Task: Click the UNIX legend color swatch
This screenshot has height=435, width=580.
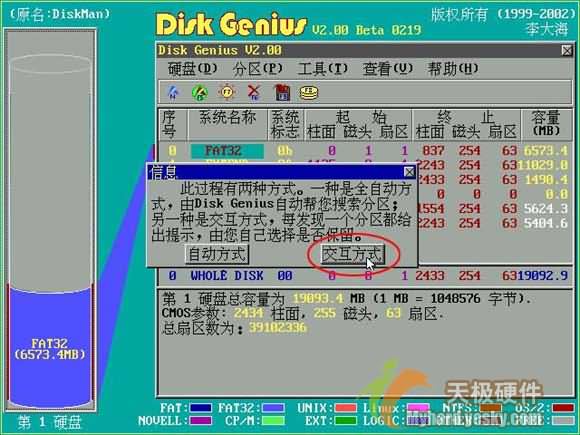Action: [x=345, y=408]
